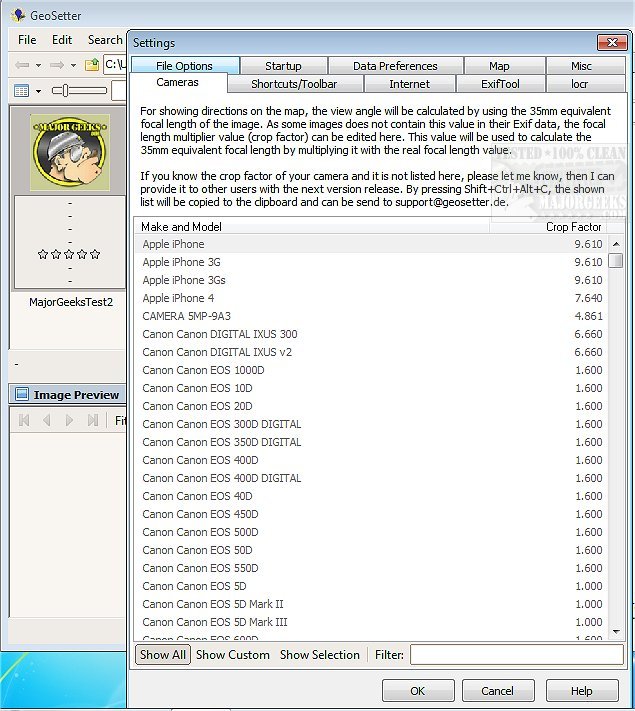This screenshot has width=635, height=711.
Task: Click the camera list scroll up arrow
Action: [616, 244]
